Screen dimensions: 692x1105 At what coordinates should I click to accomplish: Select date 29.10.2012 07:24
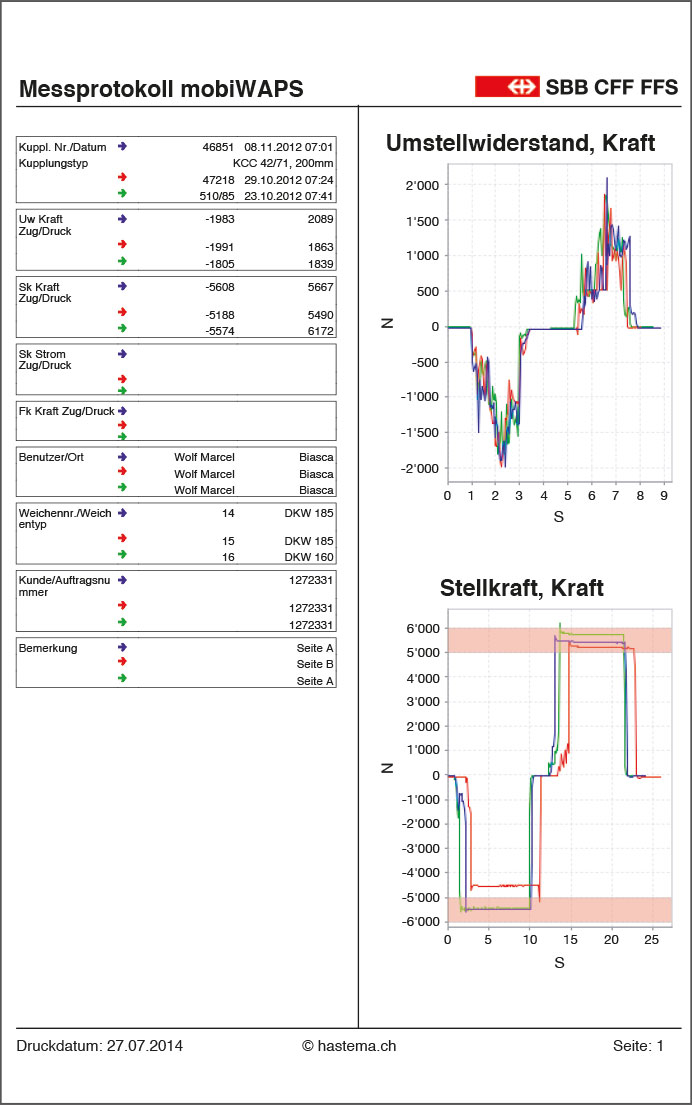288,180
